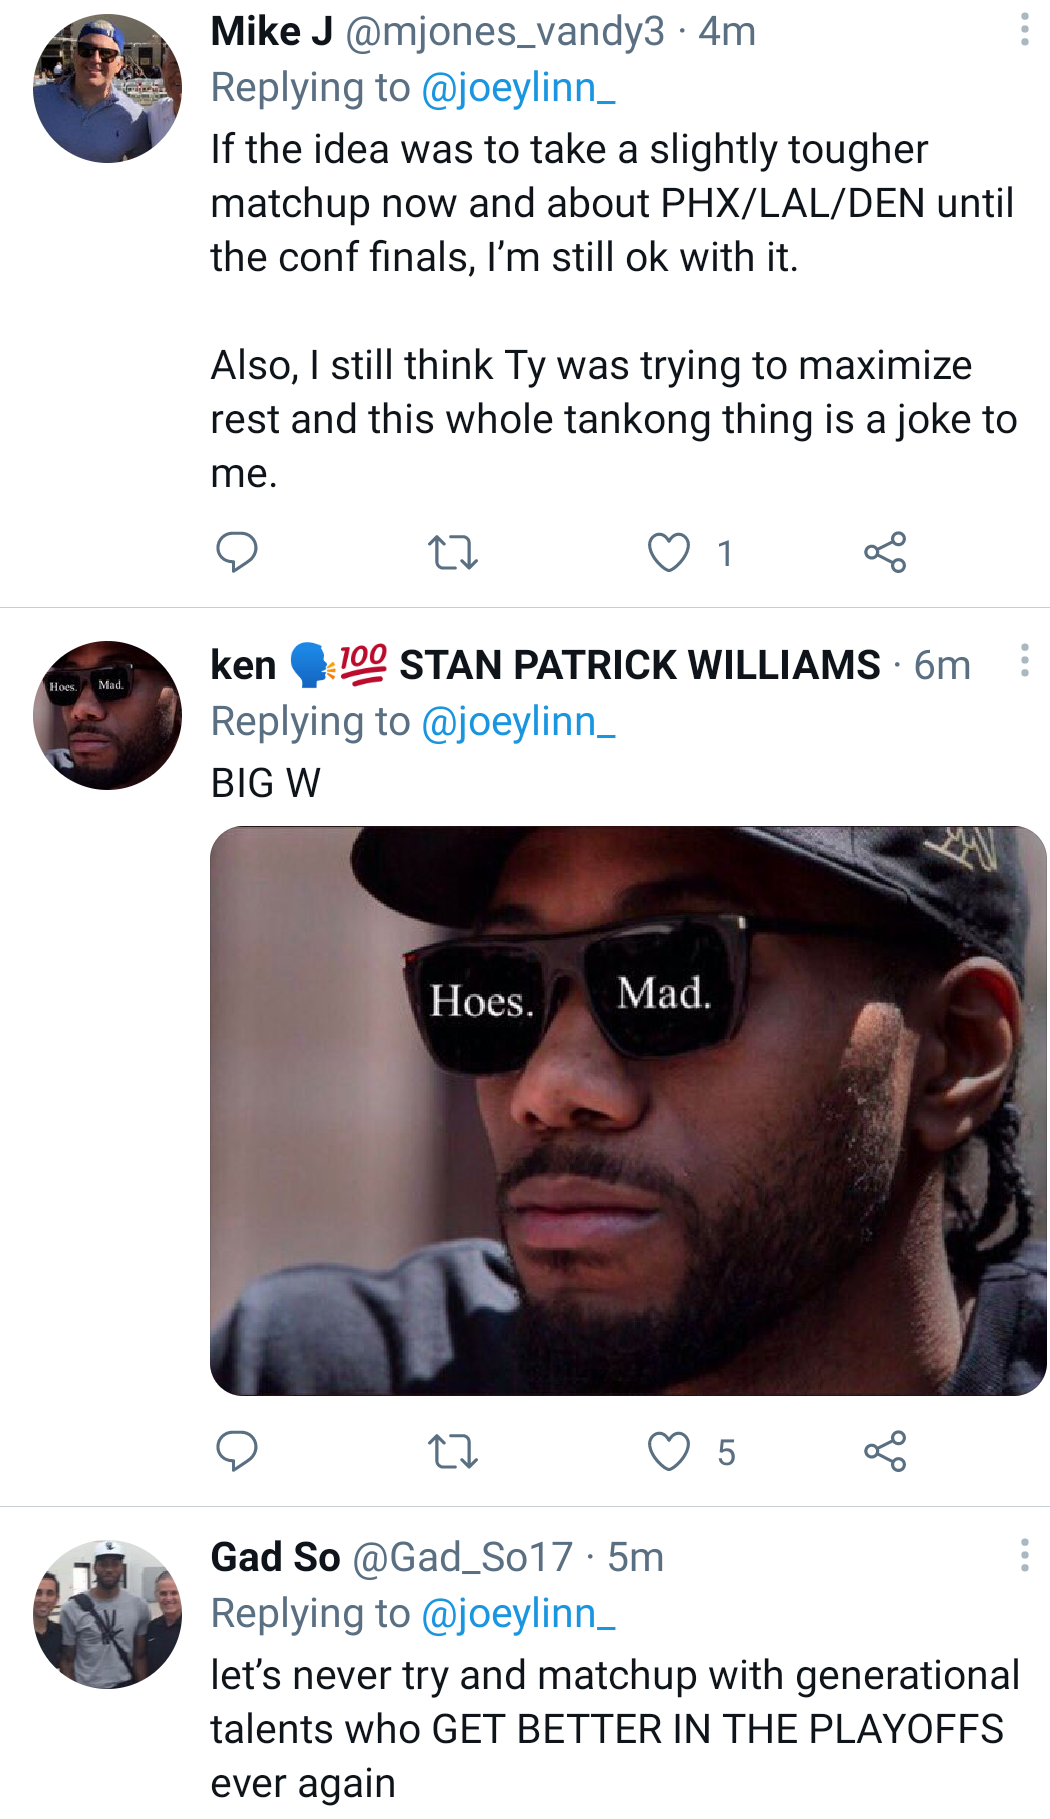Screen dimensions: 1050x1819
Task: Open Mike J's display name
Action: coord(271,32)
